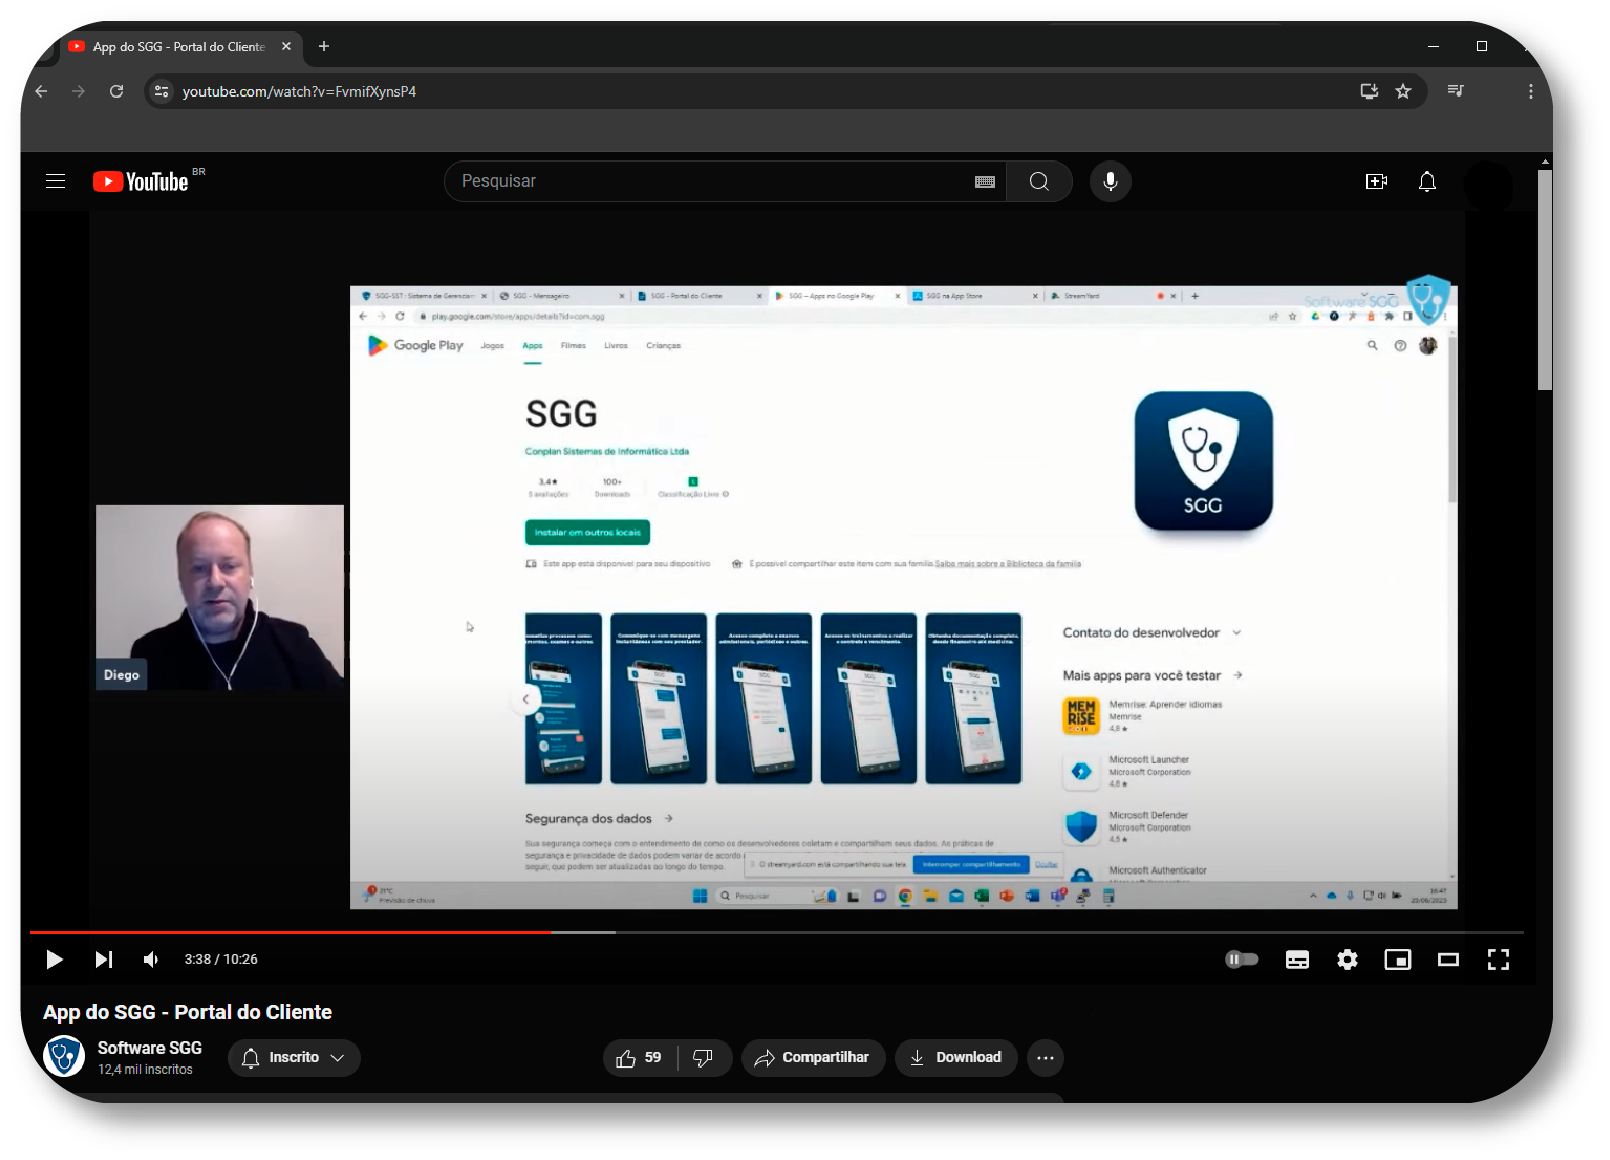Mute the video volume

[x=151, y=959]
